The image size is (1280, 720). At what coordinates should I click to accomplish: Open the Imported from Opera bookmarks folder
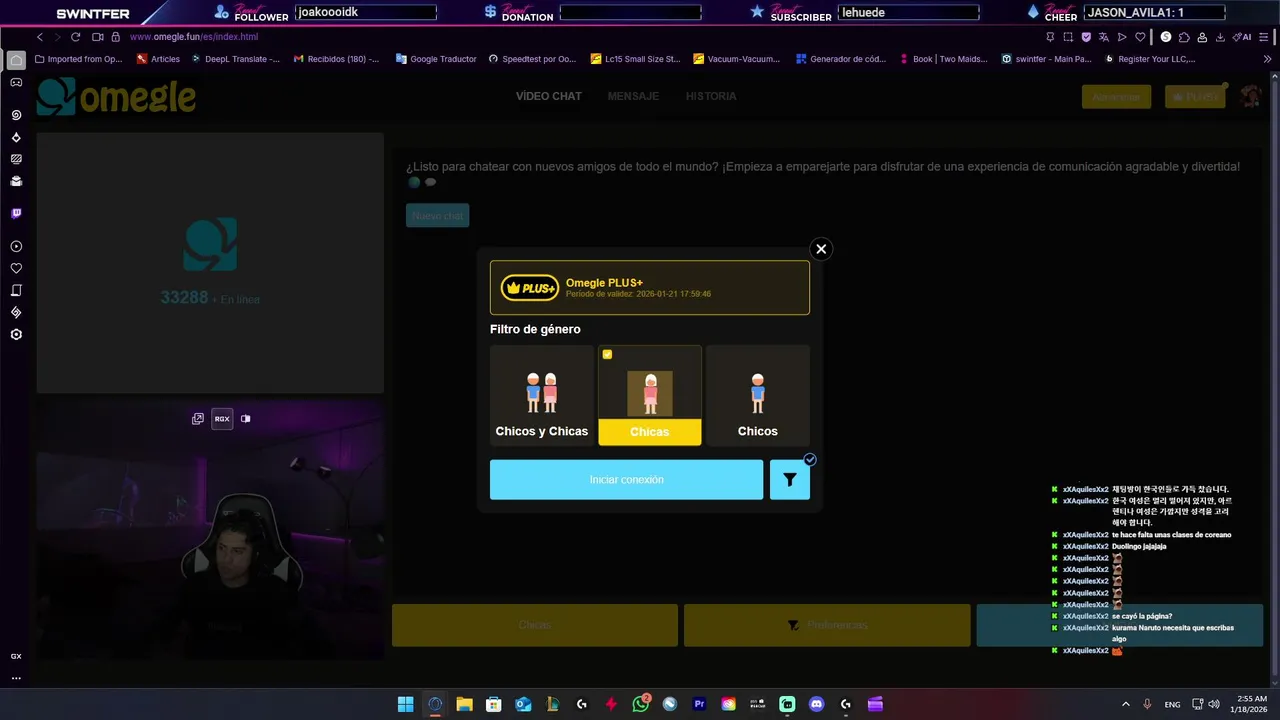click(x=79, y=59)
